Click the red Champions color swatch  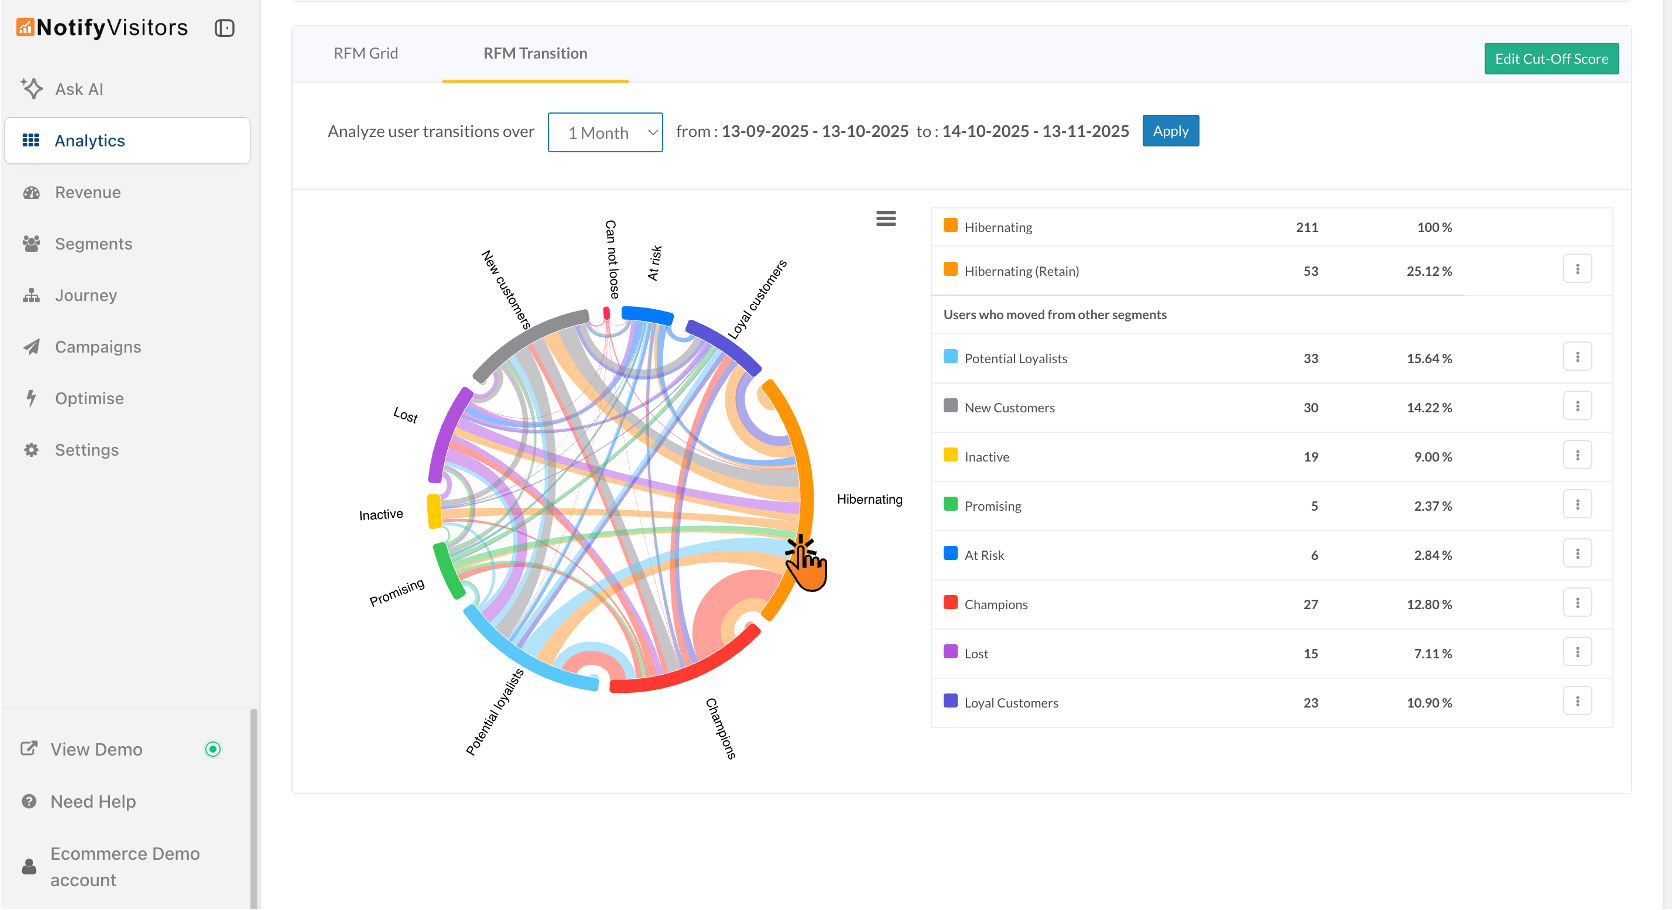950,602
